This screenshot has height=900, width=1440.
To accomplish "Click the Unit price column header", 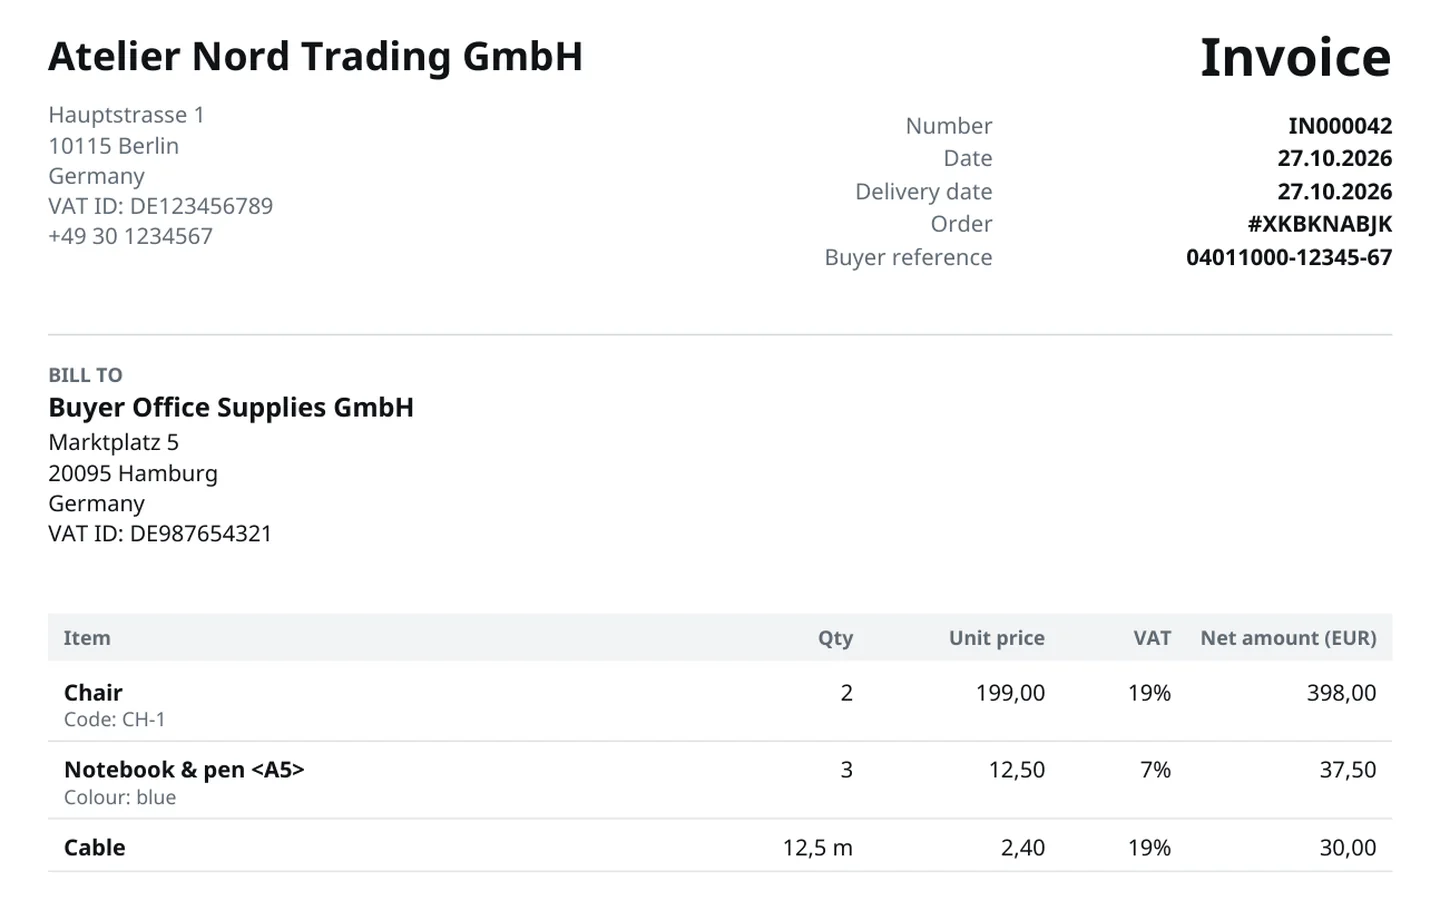I will tap(996, 638).
